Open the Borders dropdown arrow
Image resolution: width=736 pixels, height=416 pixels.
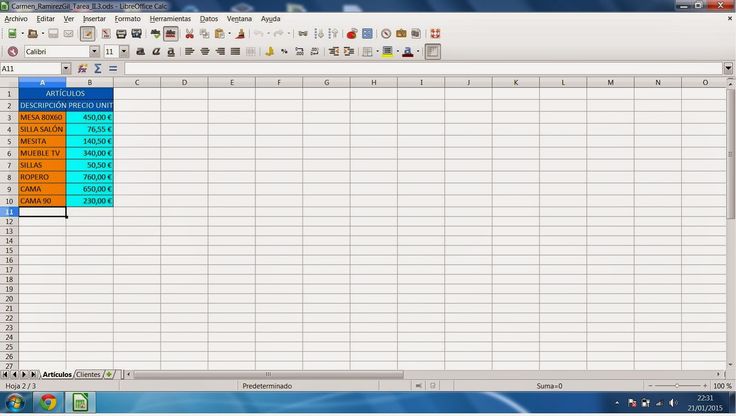pyautogui.click(x=377, y=52)
